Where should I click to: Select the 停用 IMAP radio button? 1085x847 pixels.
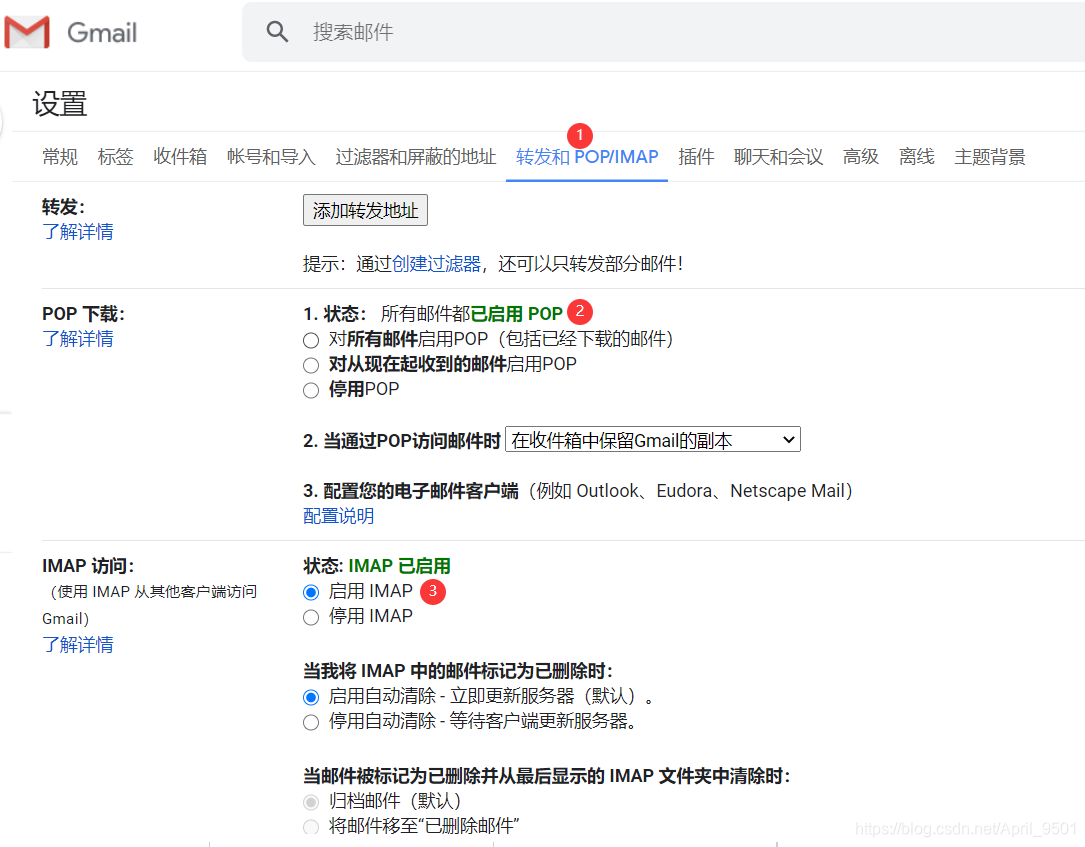311,617
